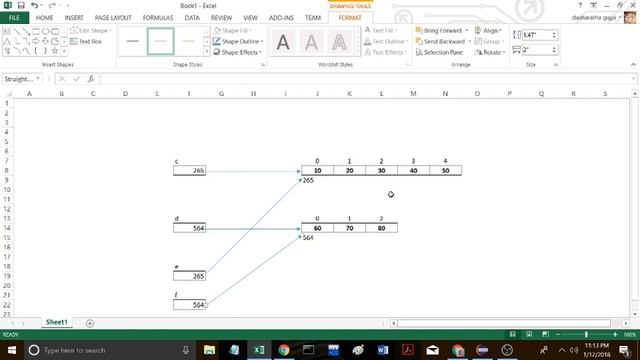Image resolution: width=640 pixels, height=360 pixels.
Task: Select the first dark line shape style
Action: (x=133, y=41)
